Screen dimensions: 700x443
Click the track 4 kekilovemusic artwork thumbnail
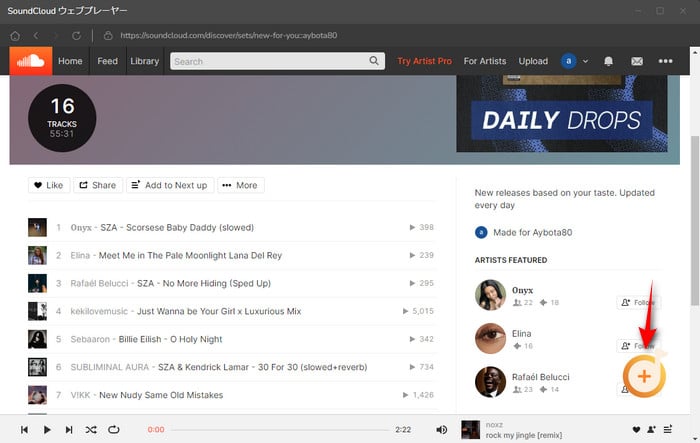coord(37,311)
